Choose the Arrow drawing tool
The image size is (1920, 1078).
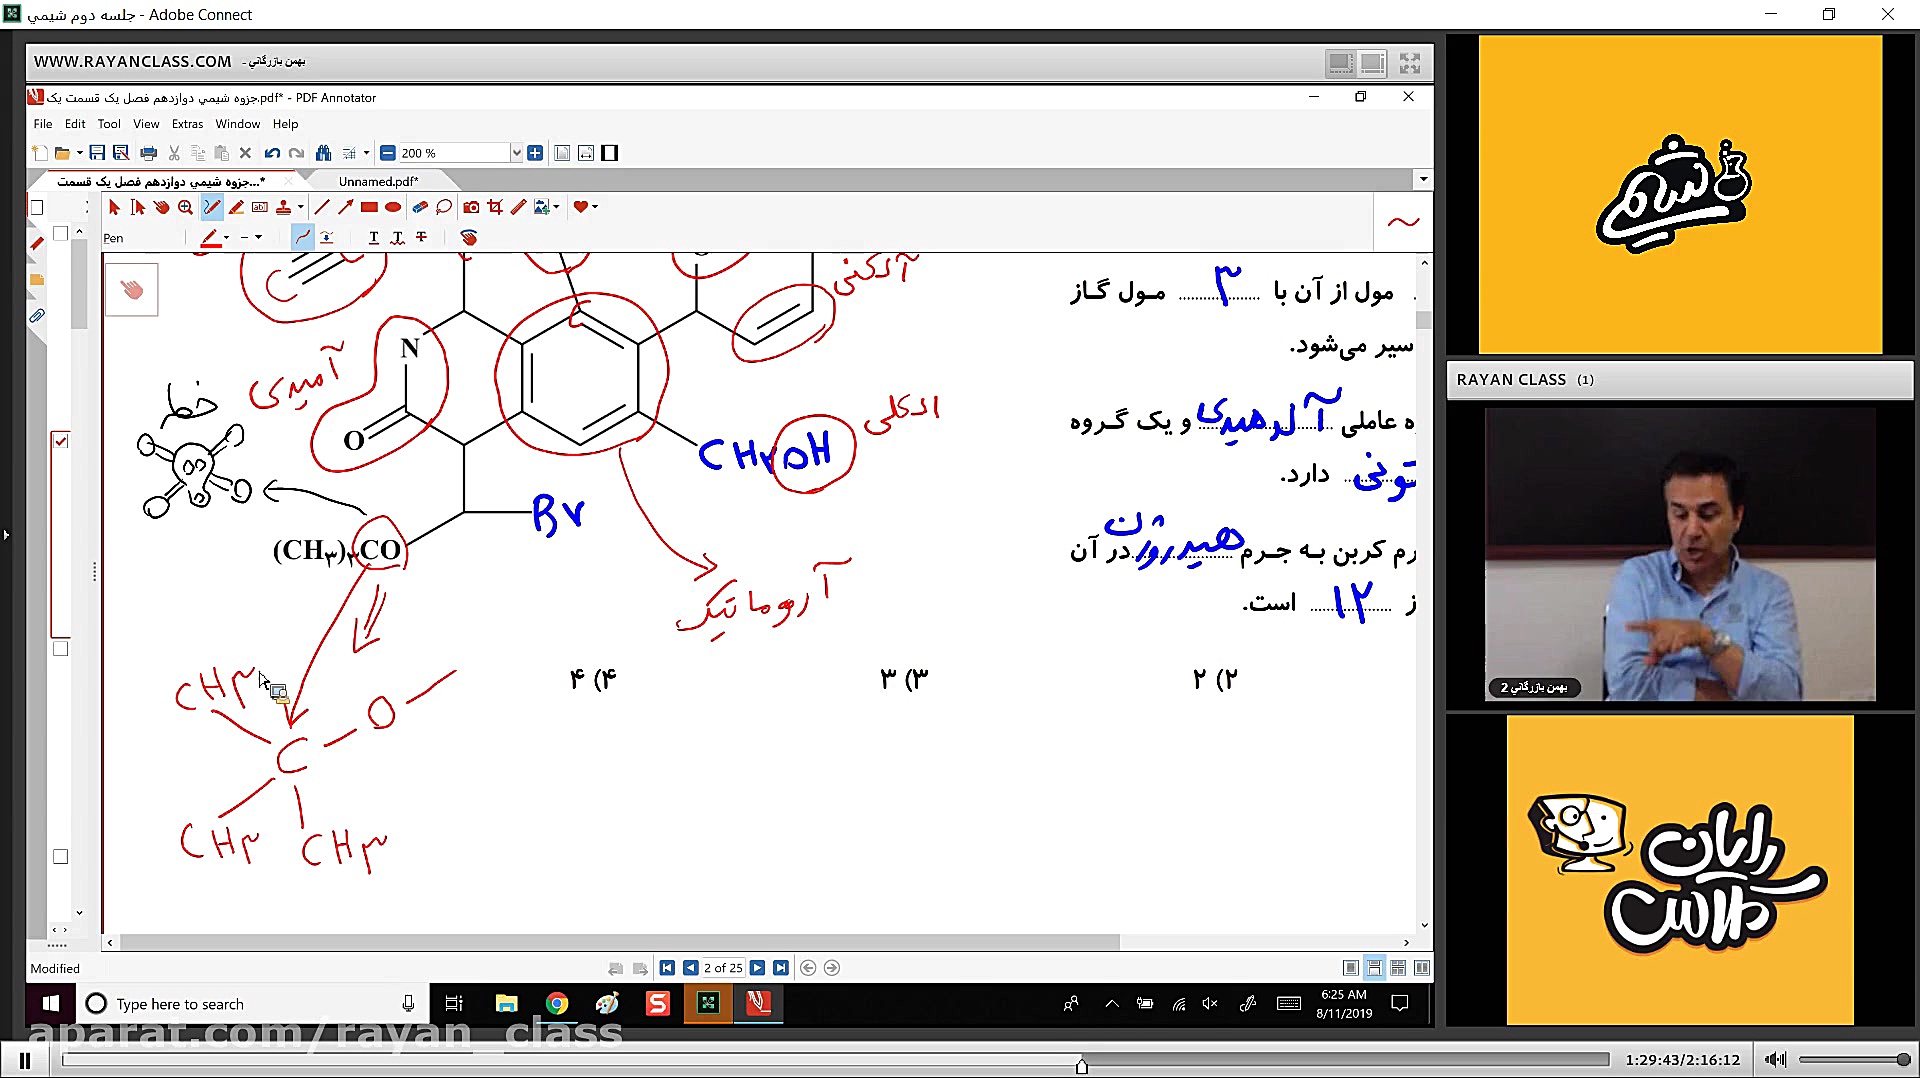(345, 207)
